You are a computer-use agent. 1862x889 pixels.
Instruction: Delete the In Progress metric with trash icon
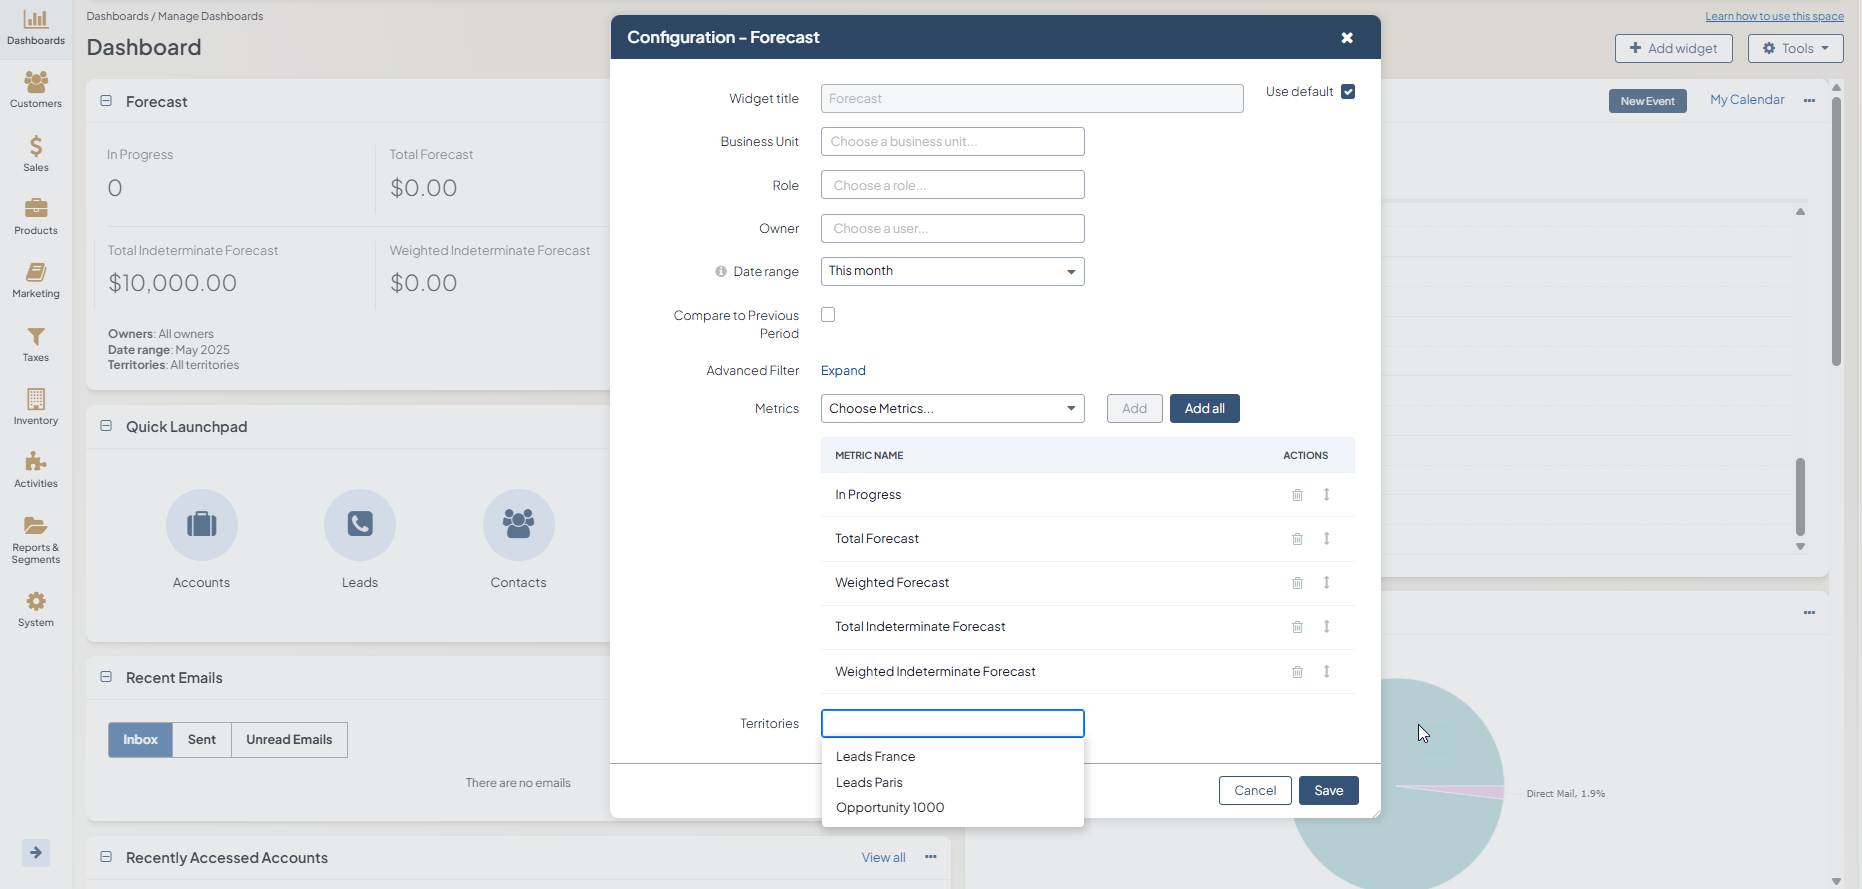coord(1297,495)
